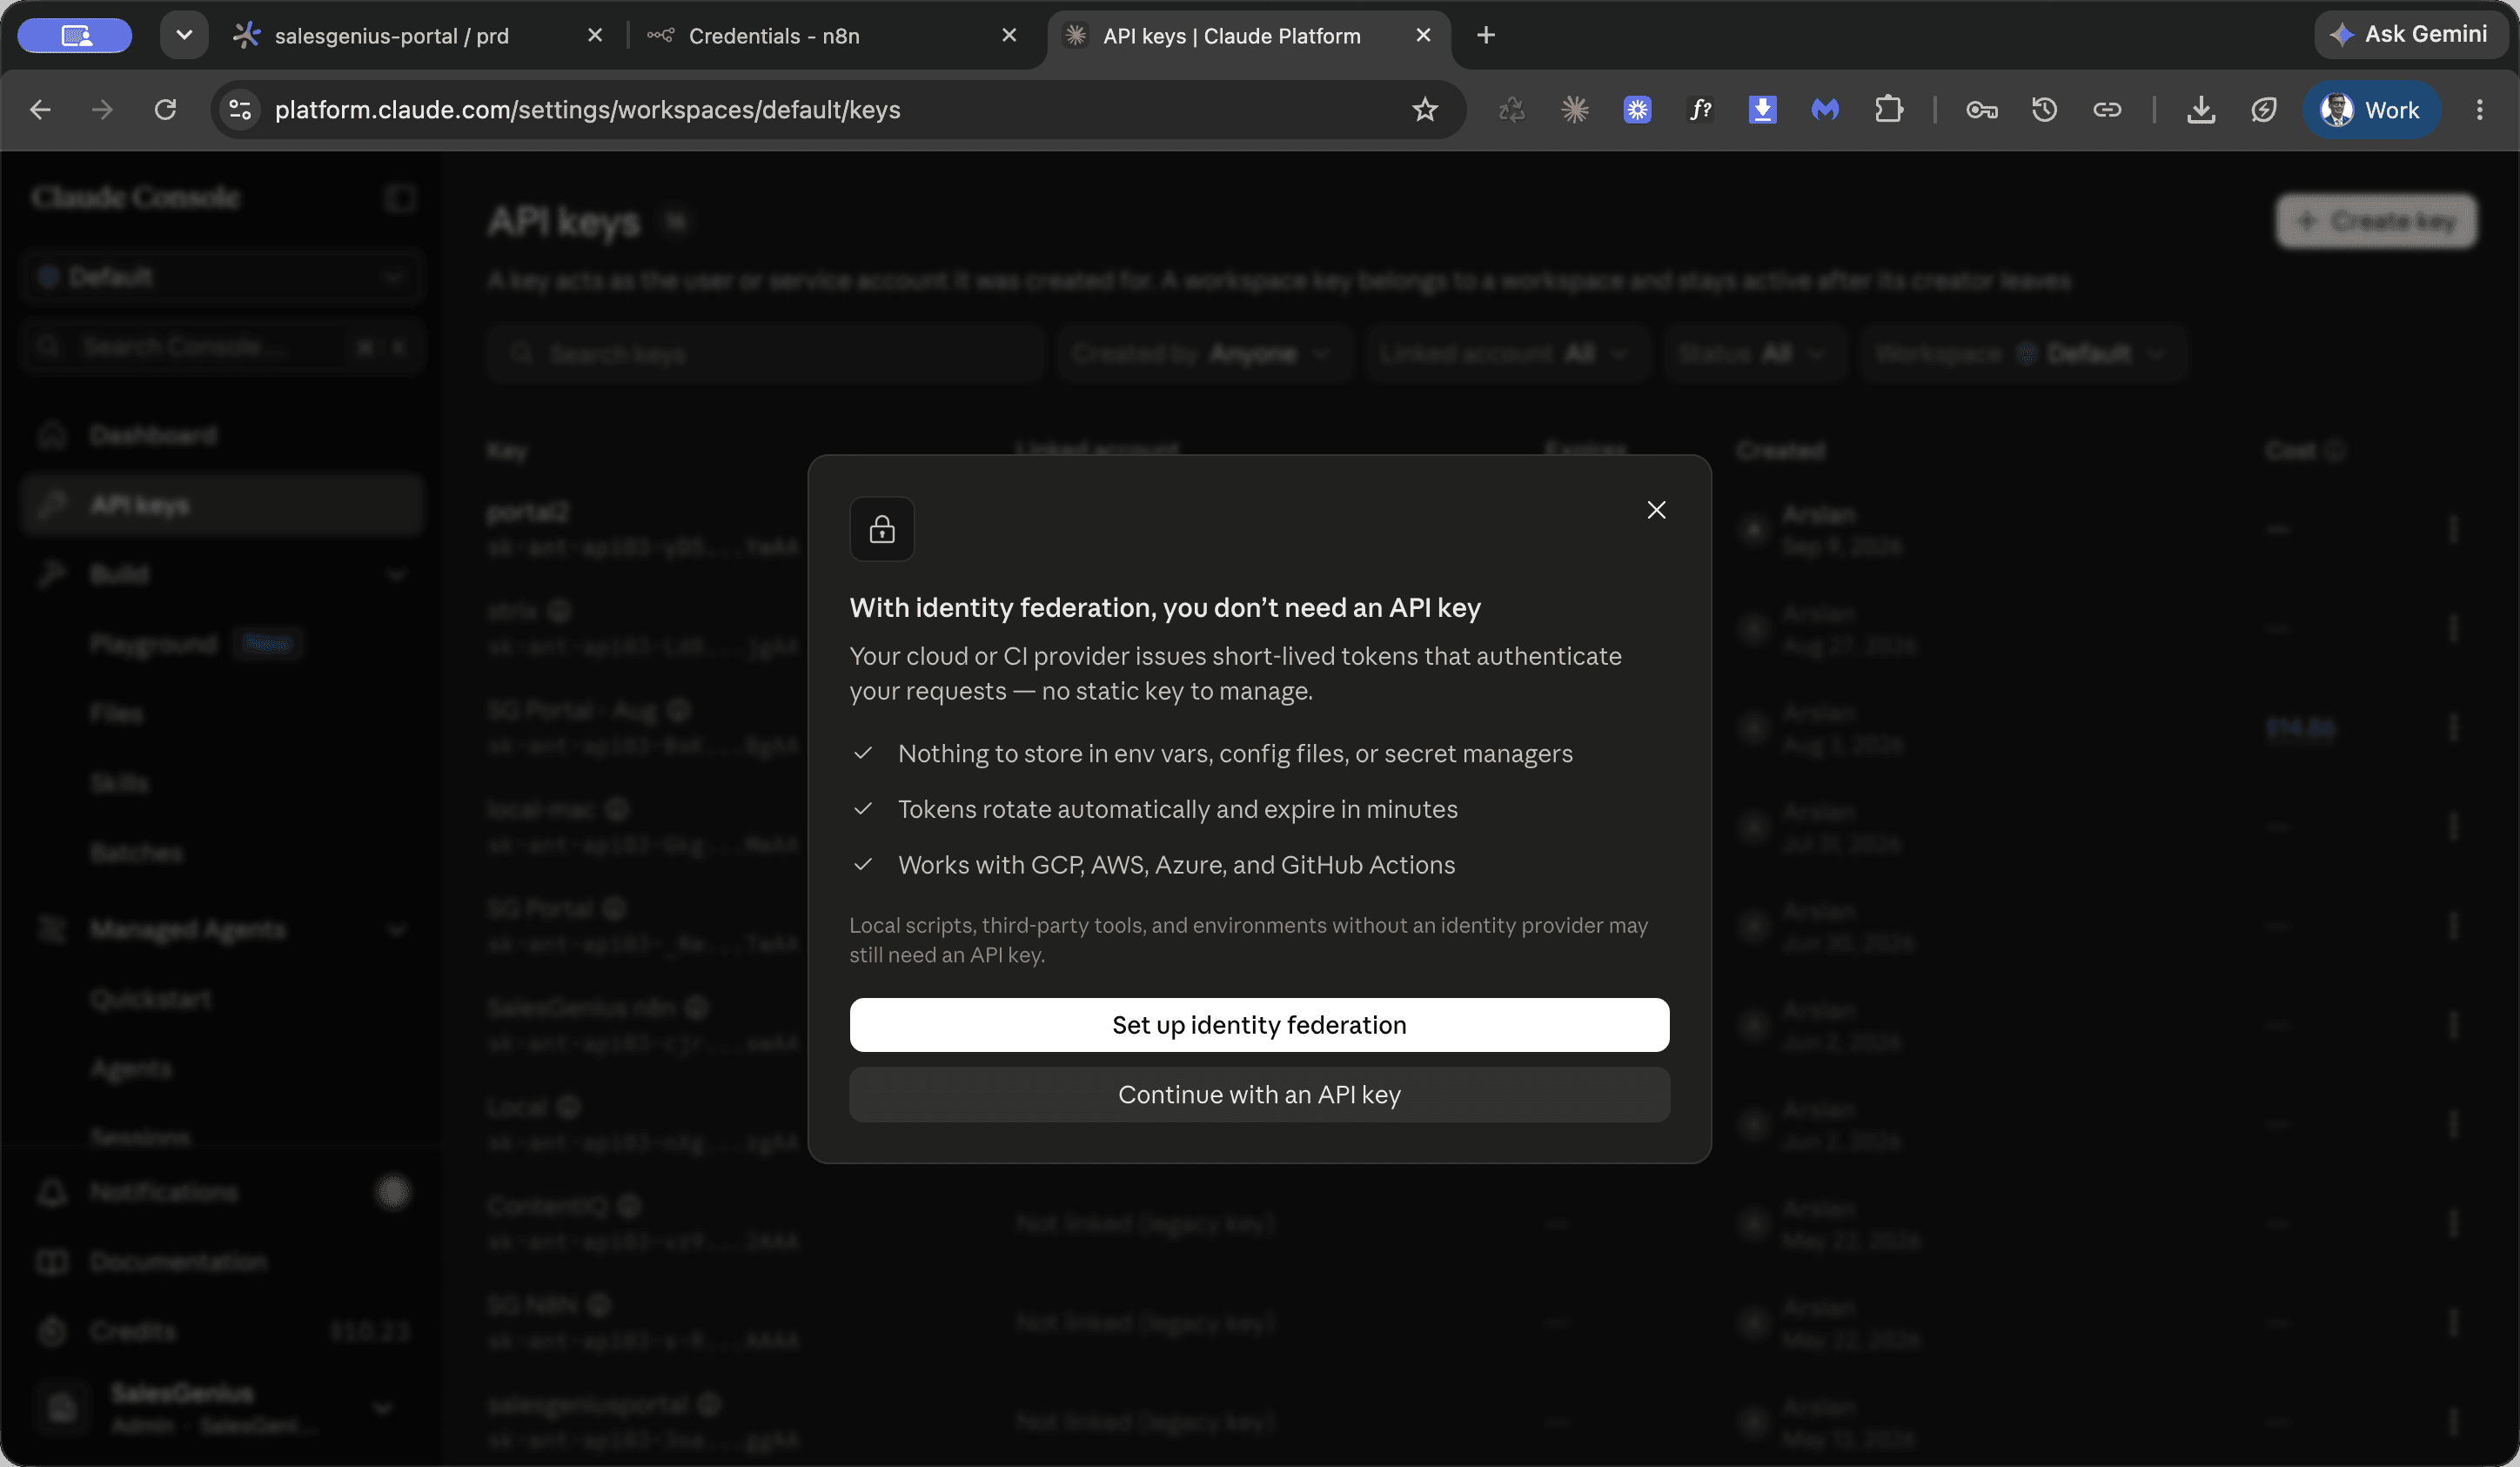Open the Status All filter

1754,353
